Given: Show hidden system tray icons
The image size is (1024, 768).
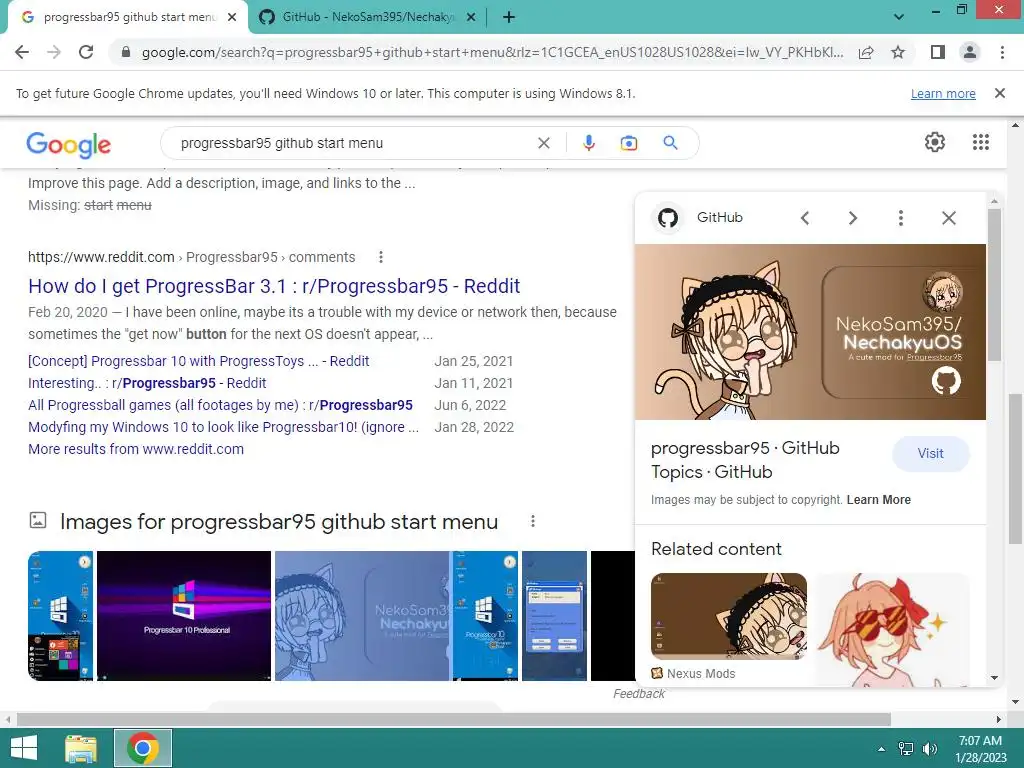Looking at the screenshot, I should 881,749.
